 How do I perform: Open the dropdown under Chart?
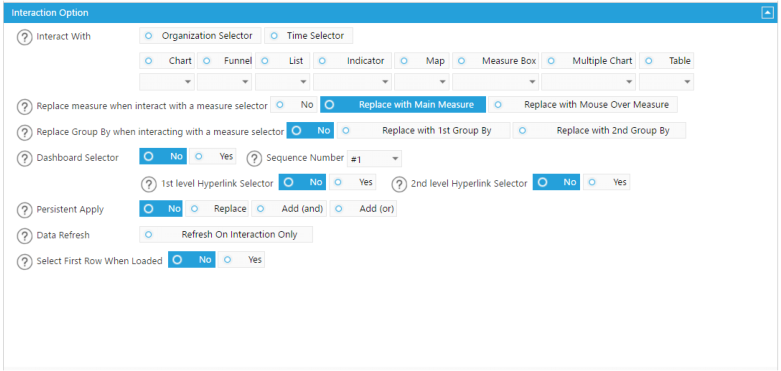(x=167, y=82)
